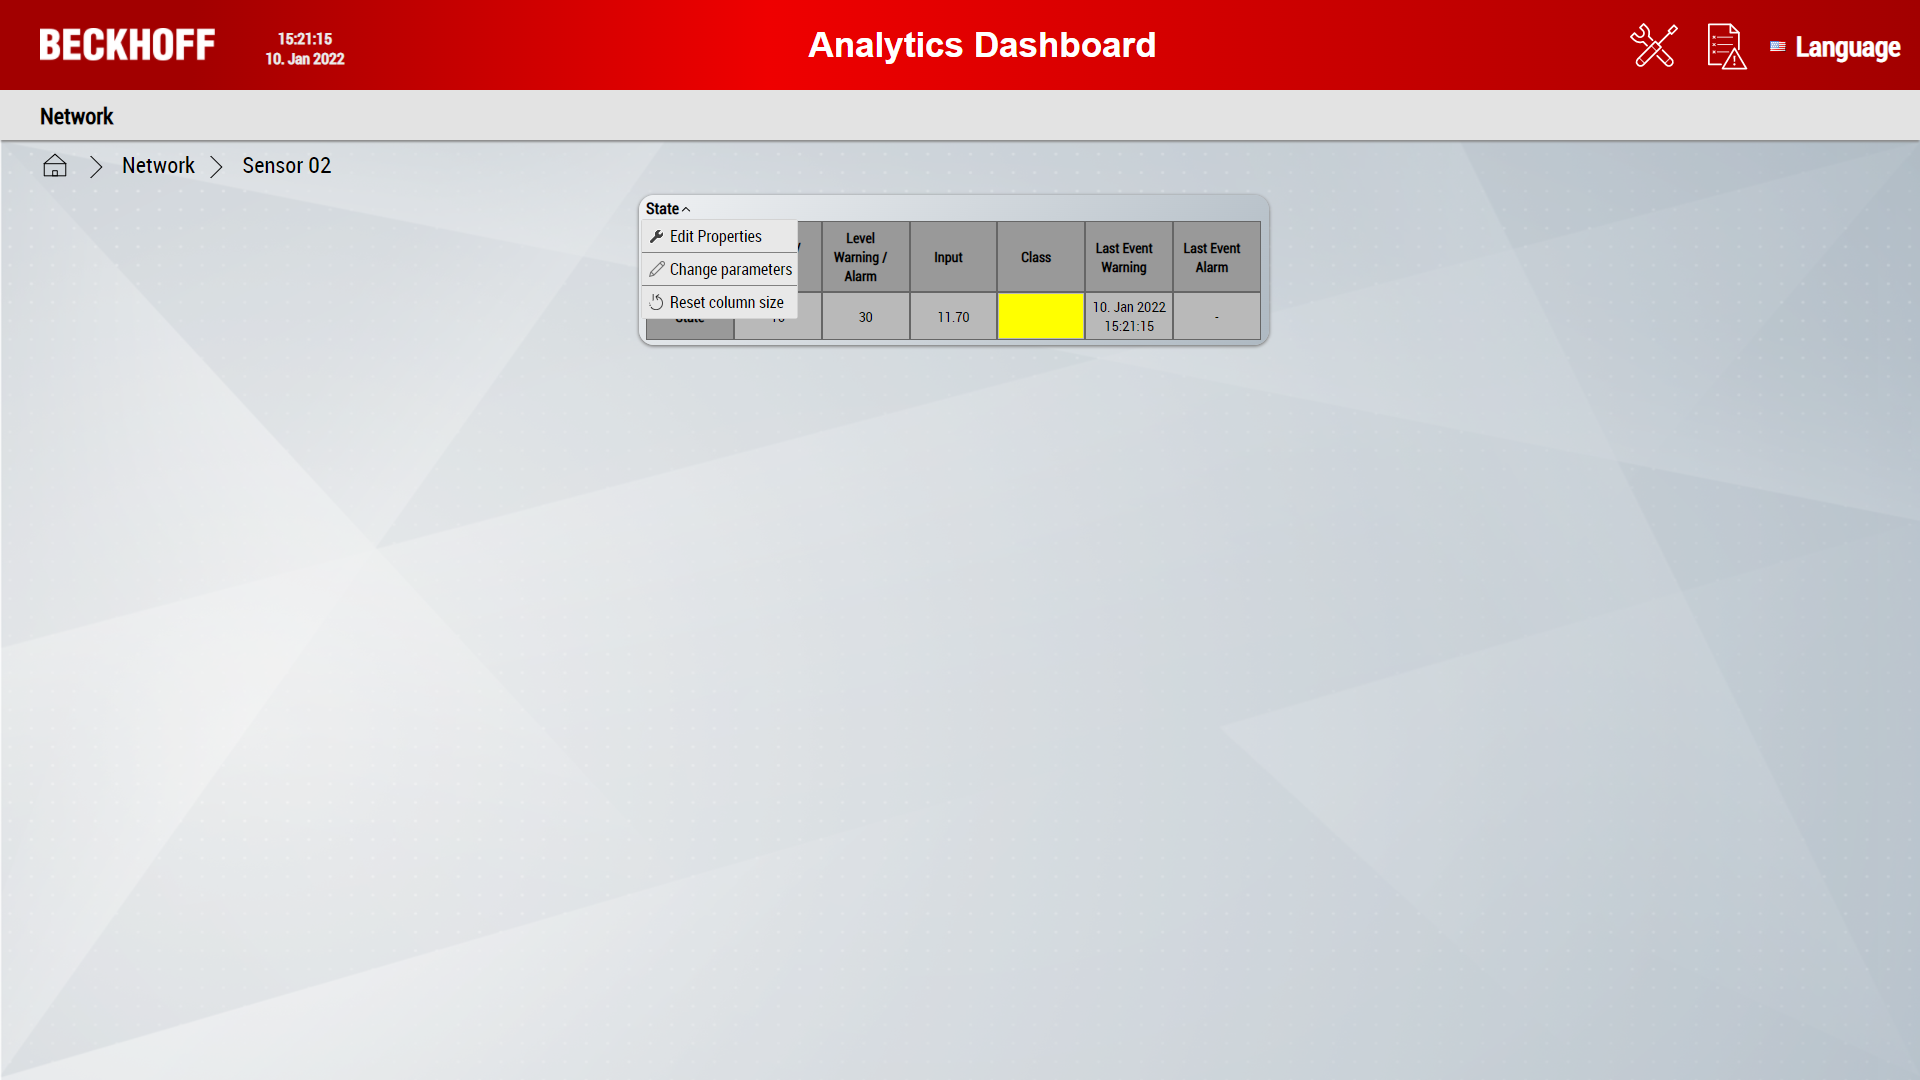Select the Input column header
This screenshot has height=1080, width=1920.
pos(953,257)
